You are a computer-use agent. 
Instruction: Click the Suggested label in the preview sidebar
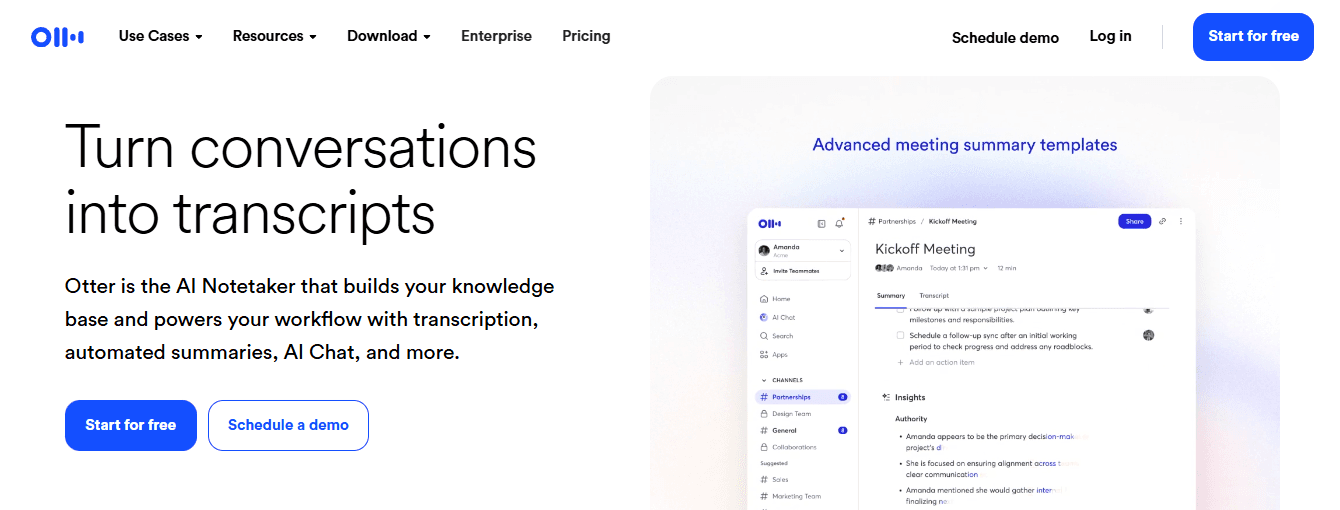pos(774,464)
